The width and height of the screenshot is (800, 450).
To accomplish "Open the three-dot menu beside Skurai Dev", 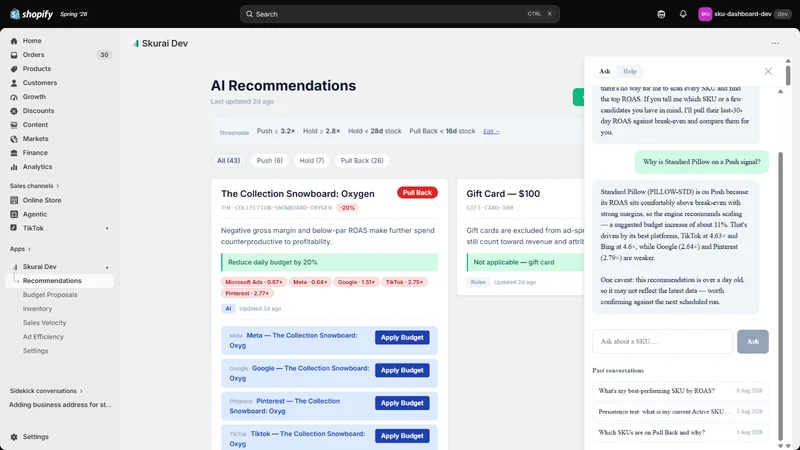I will tap(775, 43).
